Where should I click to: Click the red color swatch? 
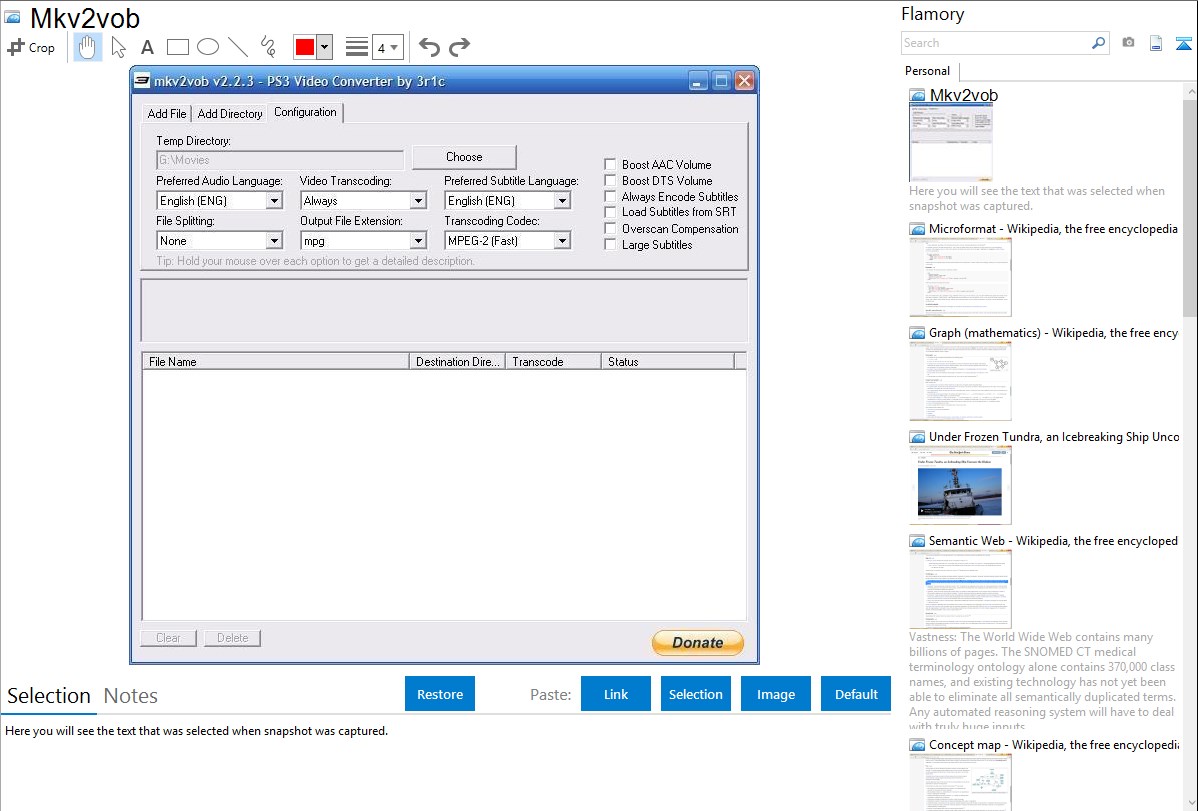pyautogui.click(x=304, y=47)
